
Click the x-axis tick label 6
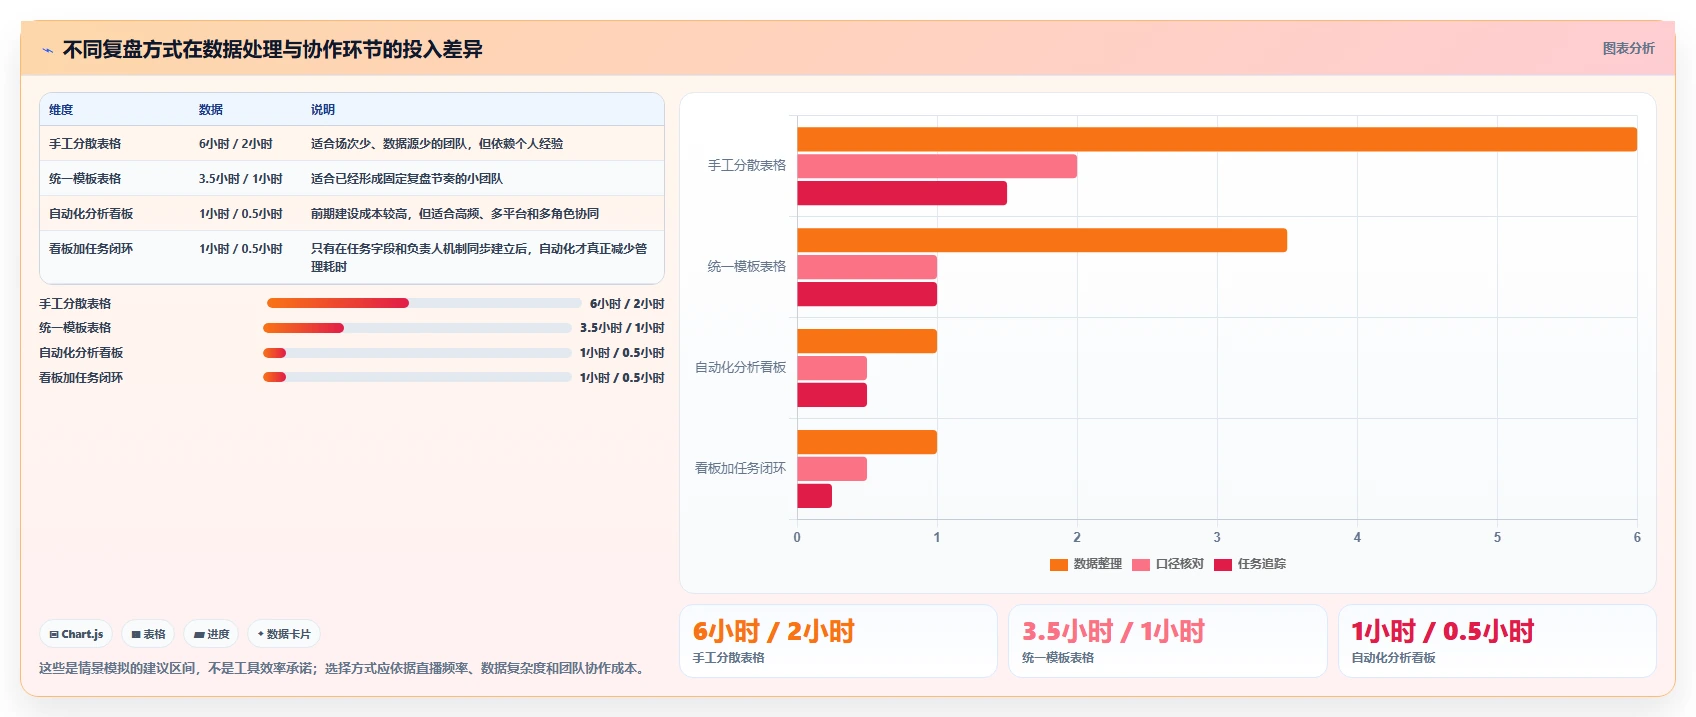[1637, 538]
